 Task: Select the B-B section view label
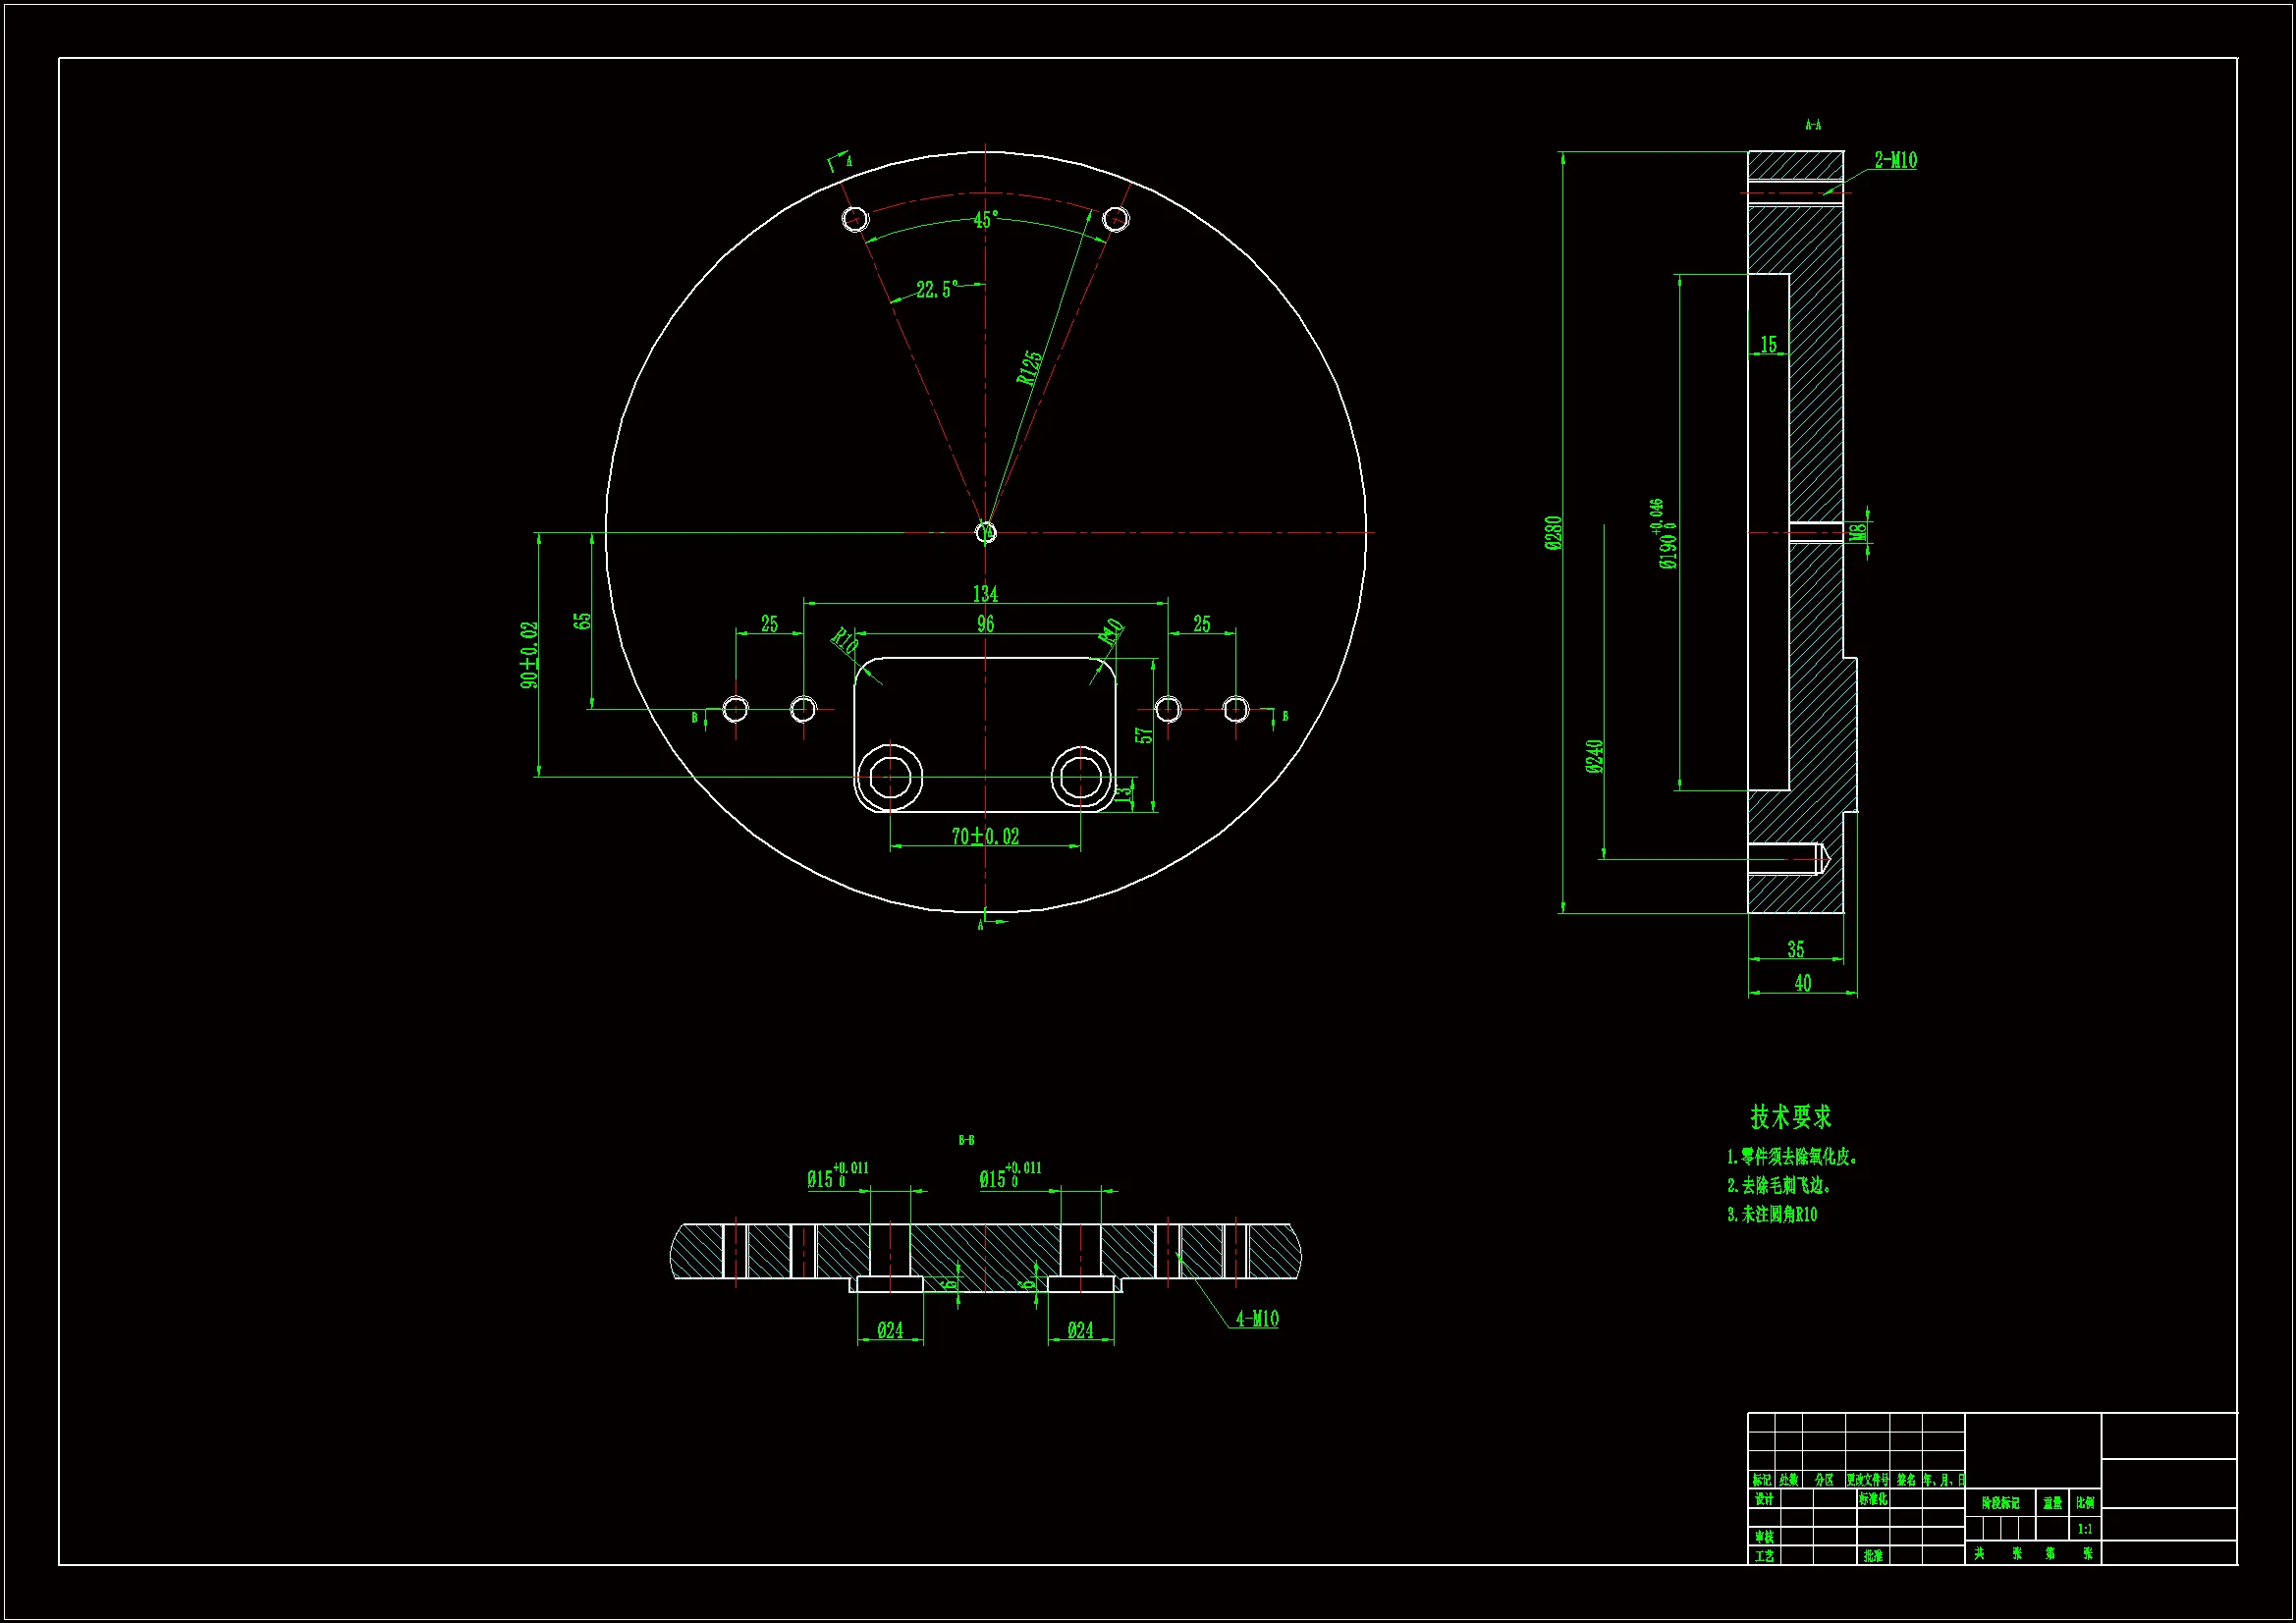(966, 1140)
